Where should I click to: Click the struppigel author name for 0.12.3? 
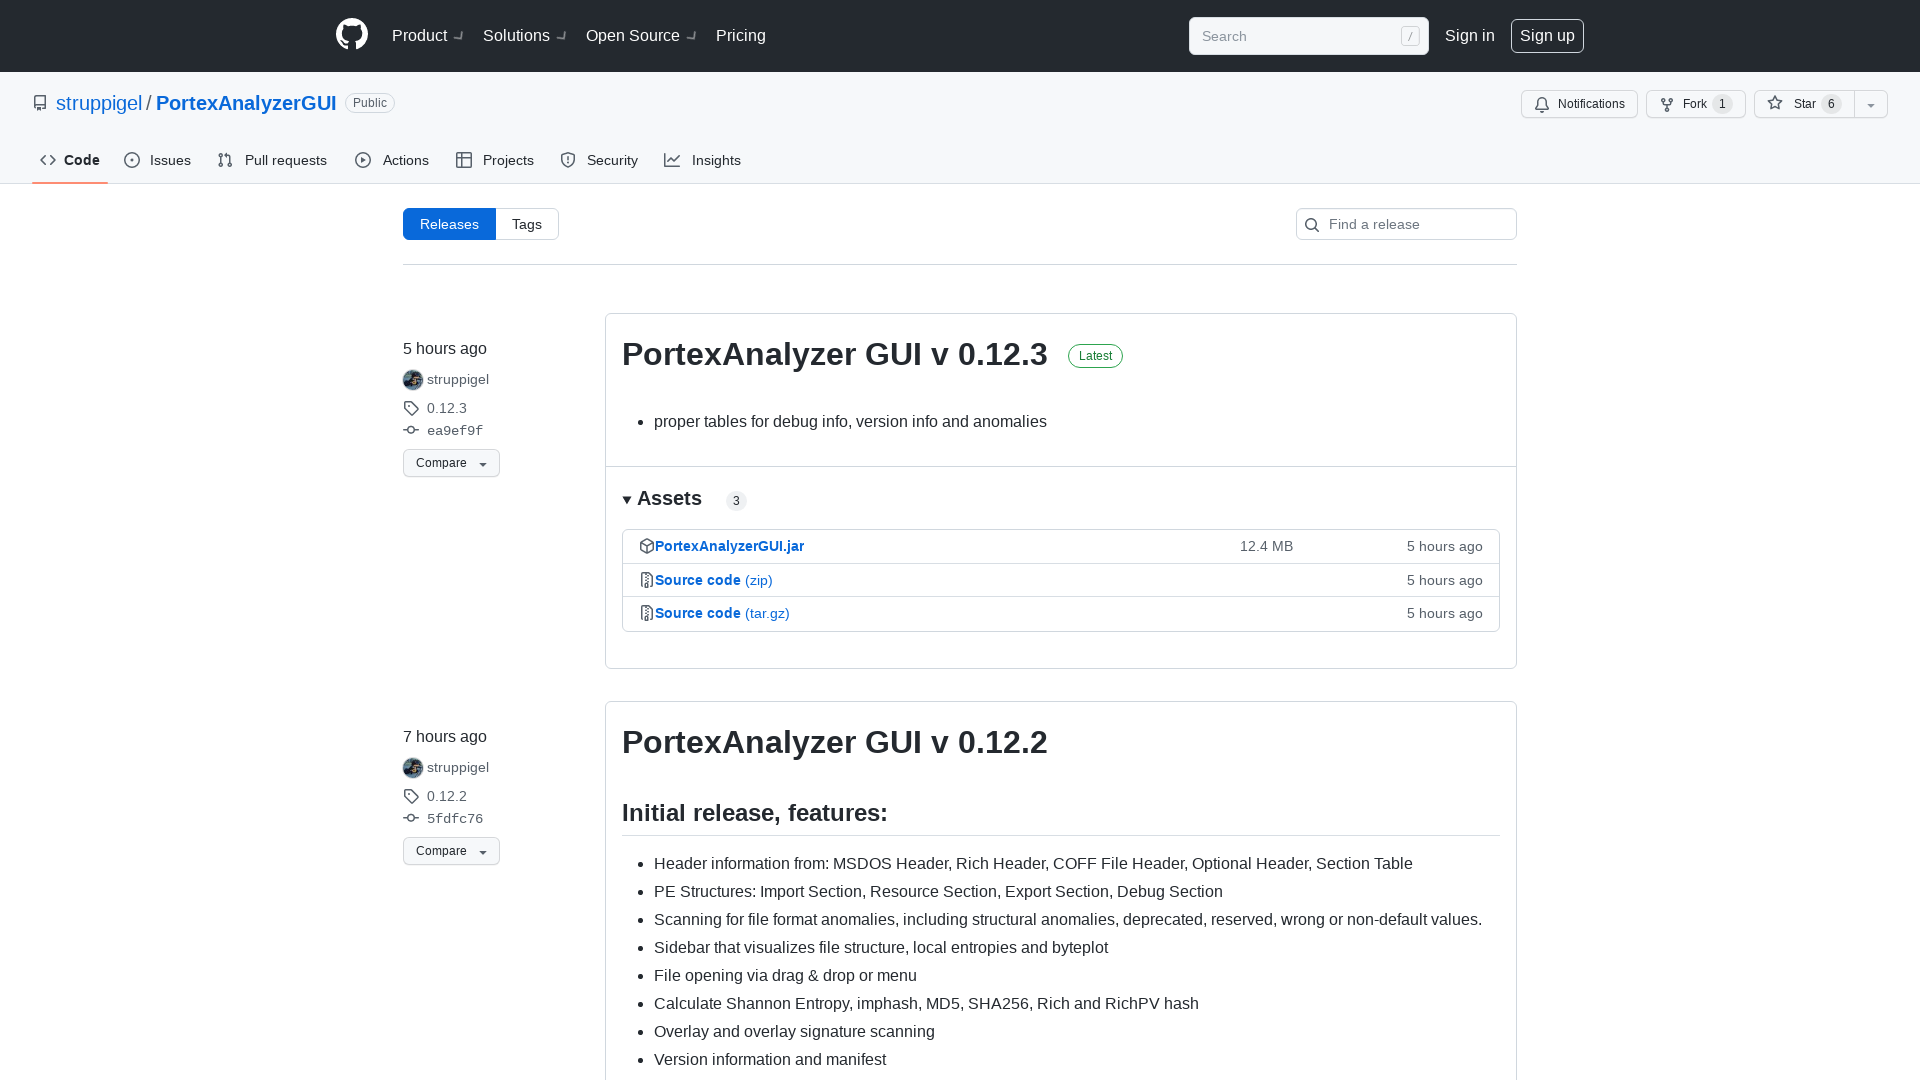point(458,380)
